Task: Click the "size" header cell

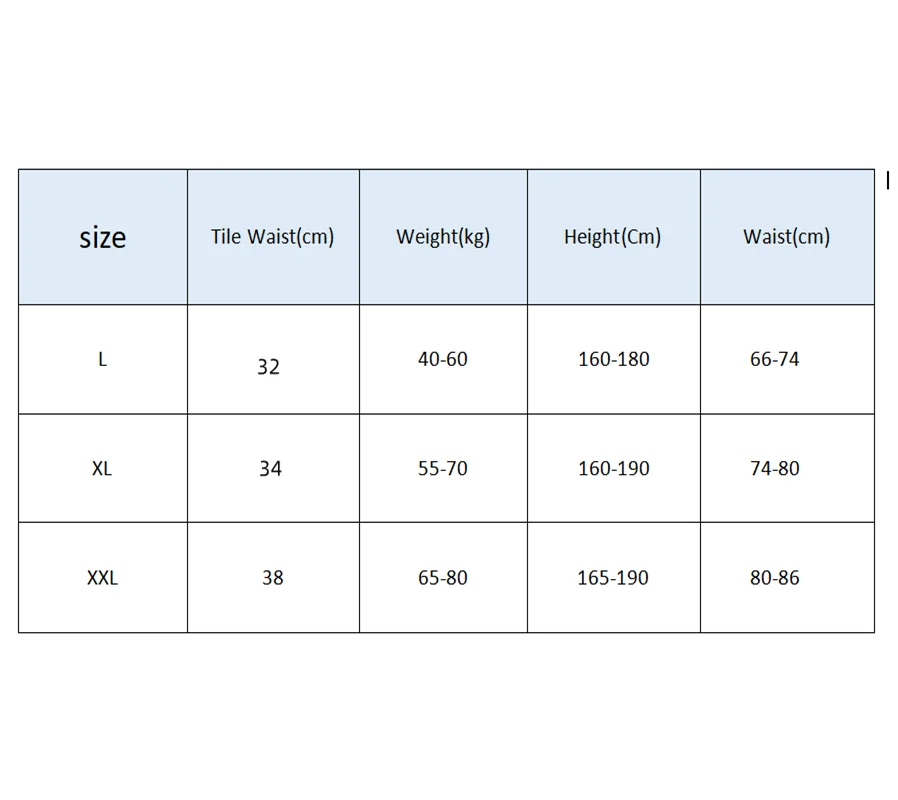Action: click(x=103, y=238)
